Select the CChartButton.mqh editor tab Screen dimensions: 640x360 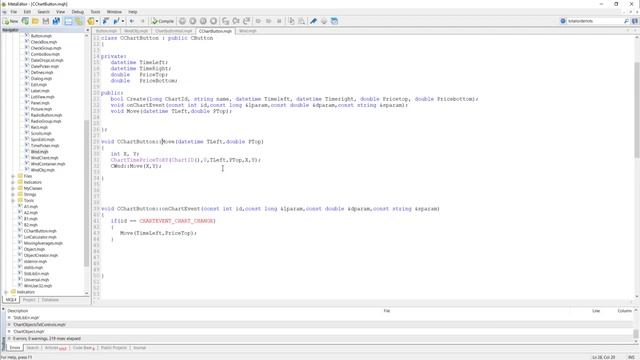tap(215, 31)
